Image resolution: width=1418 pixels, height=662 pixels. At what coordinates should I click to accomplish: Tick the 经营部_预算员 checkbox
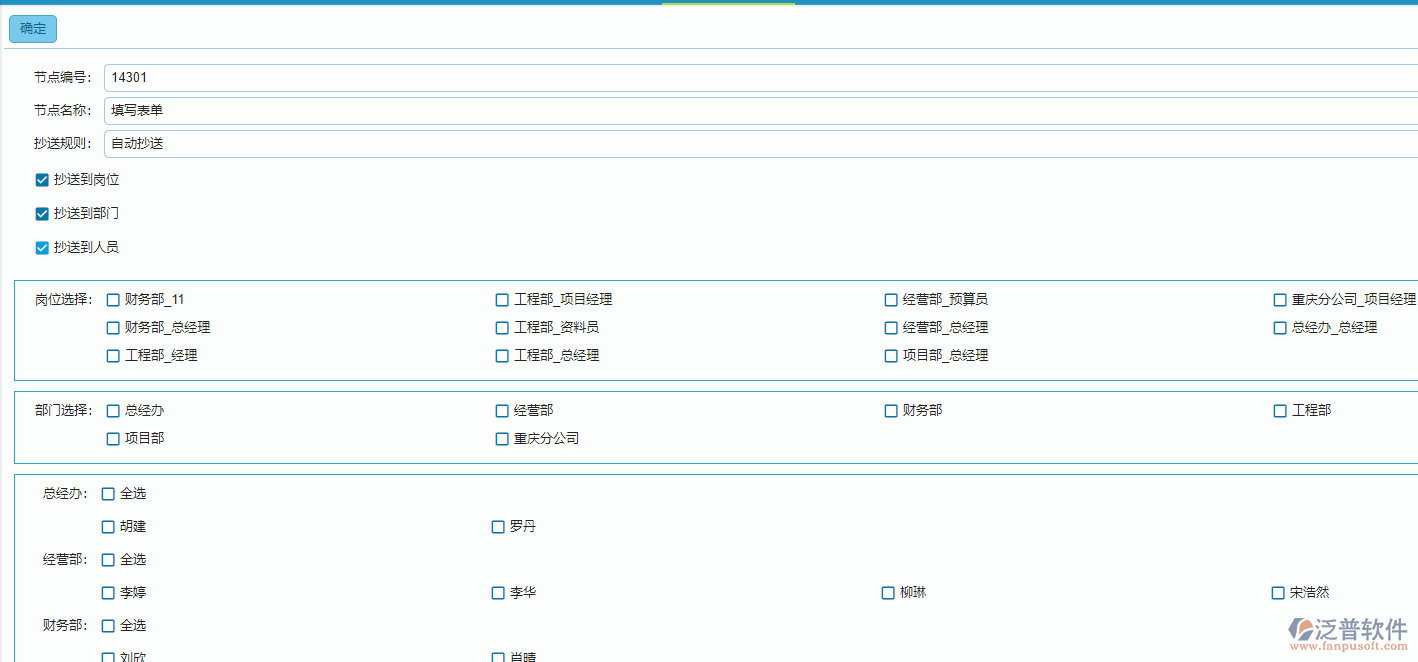coord(891,300)
